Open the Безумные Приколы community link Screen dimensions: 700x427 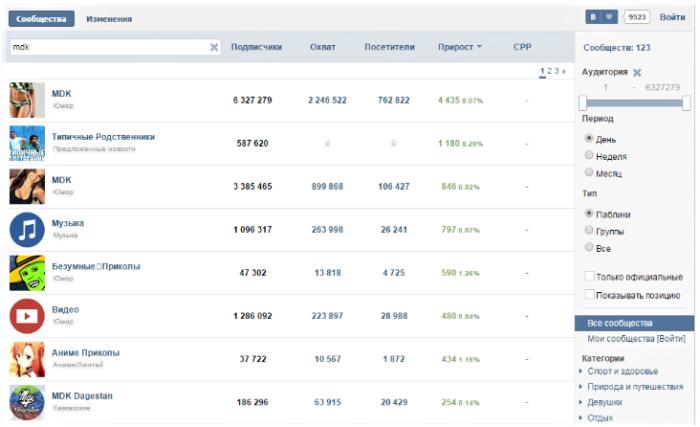[x=96, y=266]
